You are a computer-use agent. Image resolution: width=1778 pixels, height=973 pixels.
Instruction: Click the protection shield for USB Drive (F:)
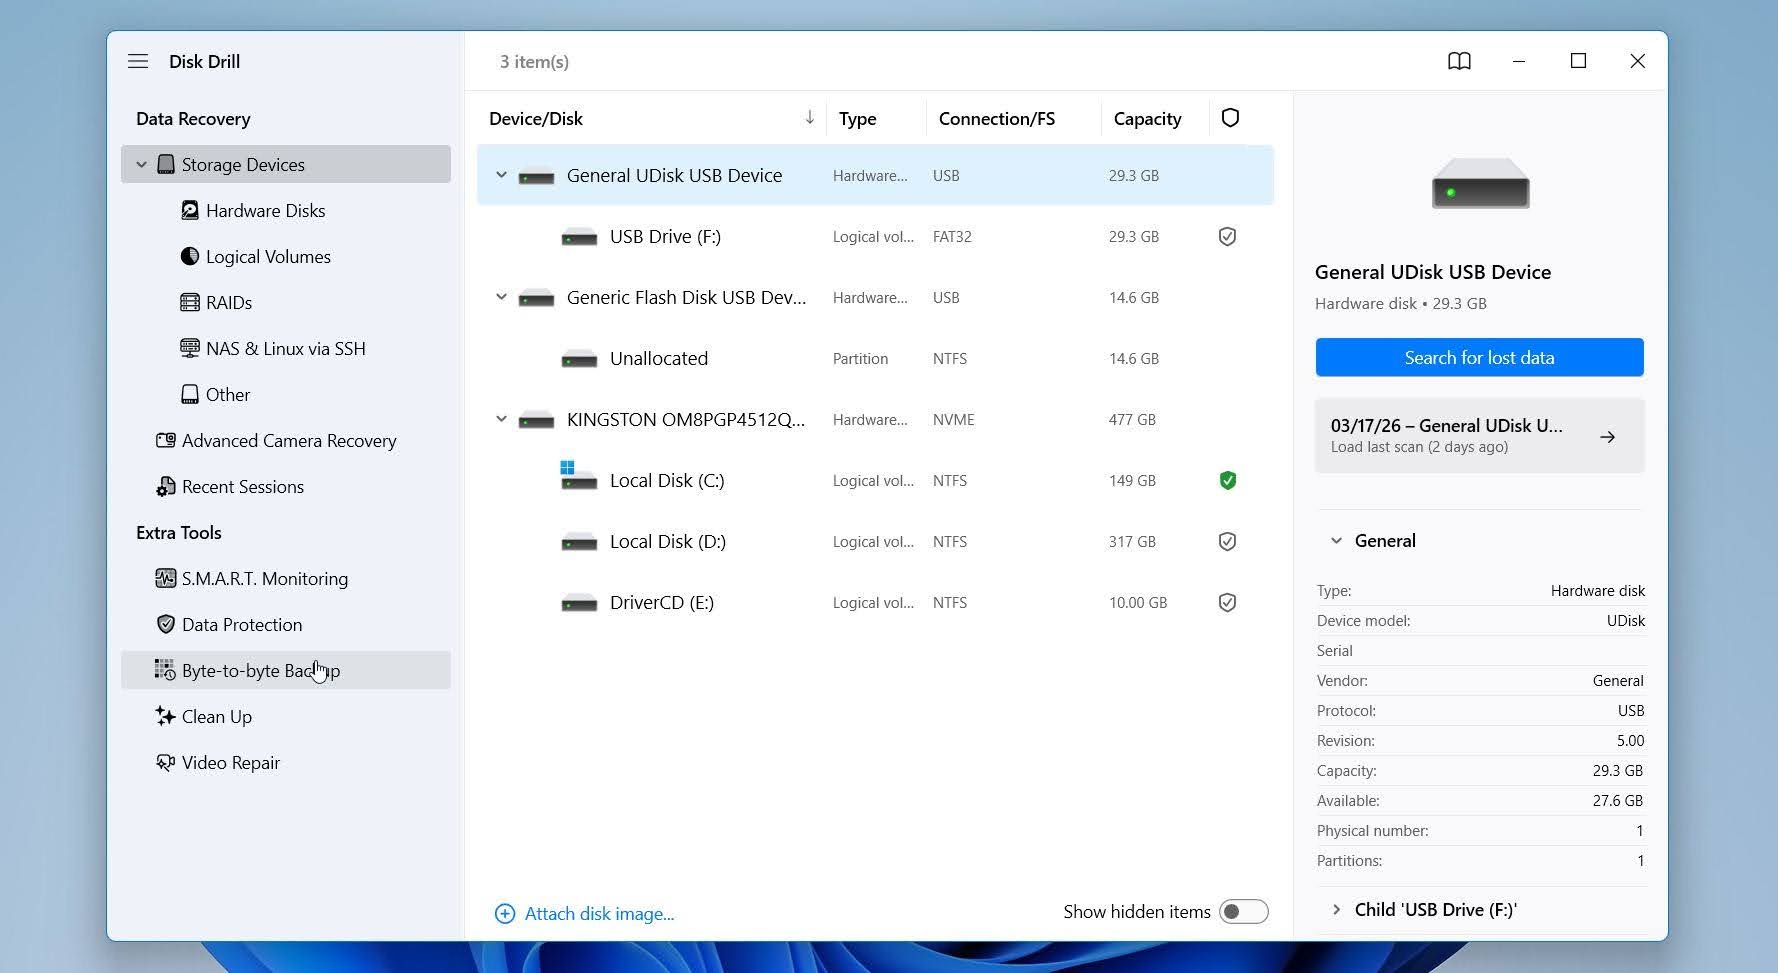(1227, 237)
